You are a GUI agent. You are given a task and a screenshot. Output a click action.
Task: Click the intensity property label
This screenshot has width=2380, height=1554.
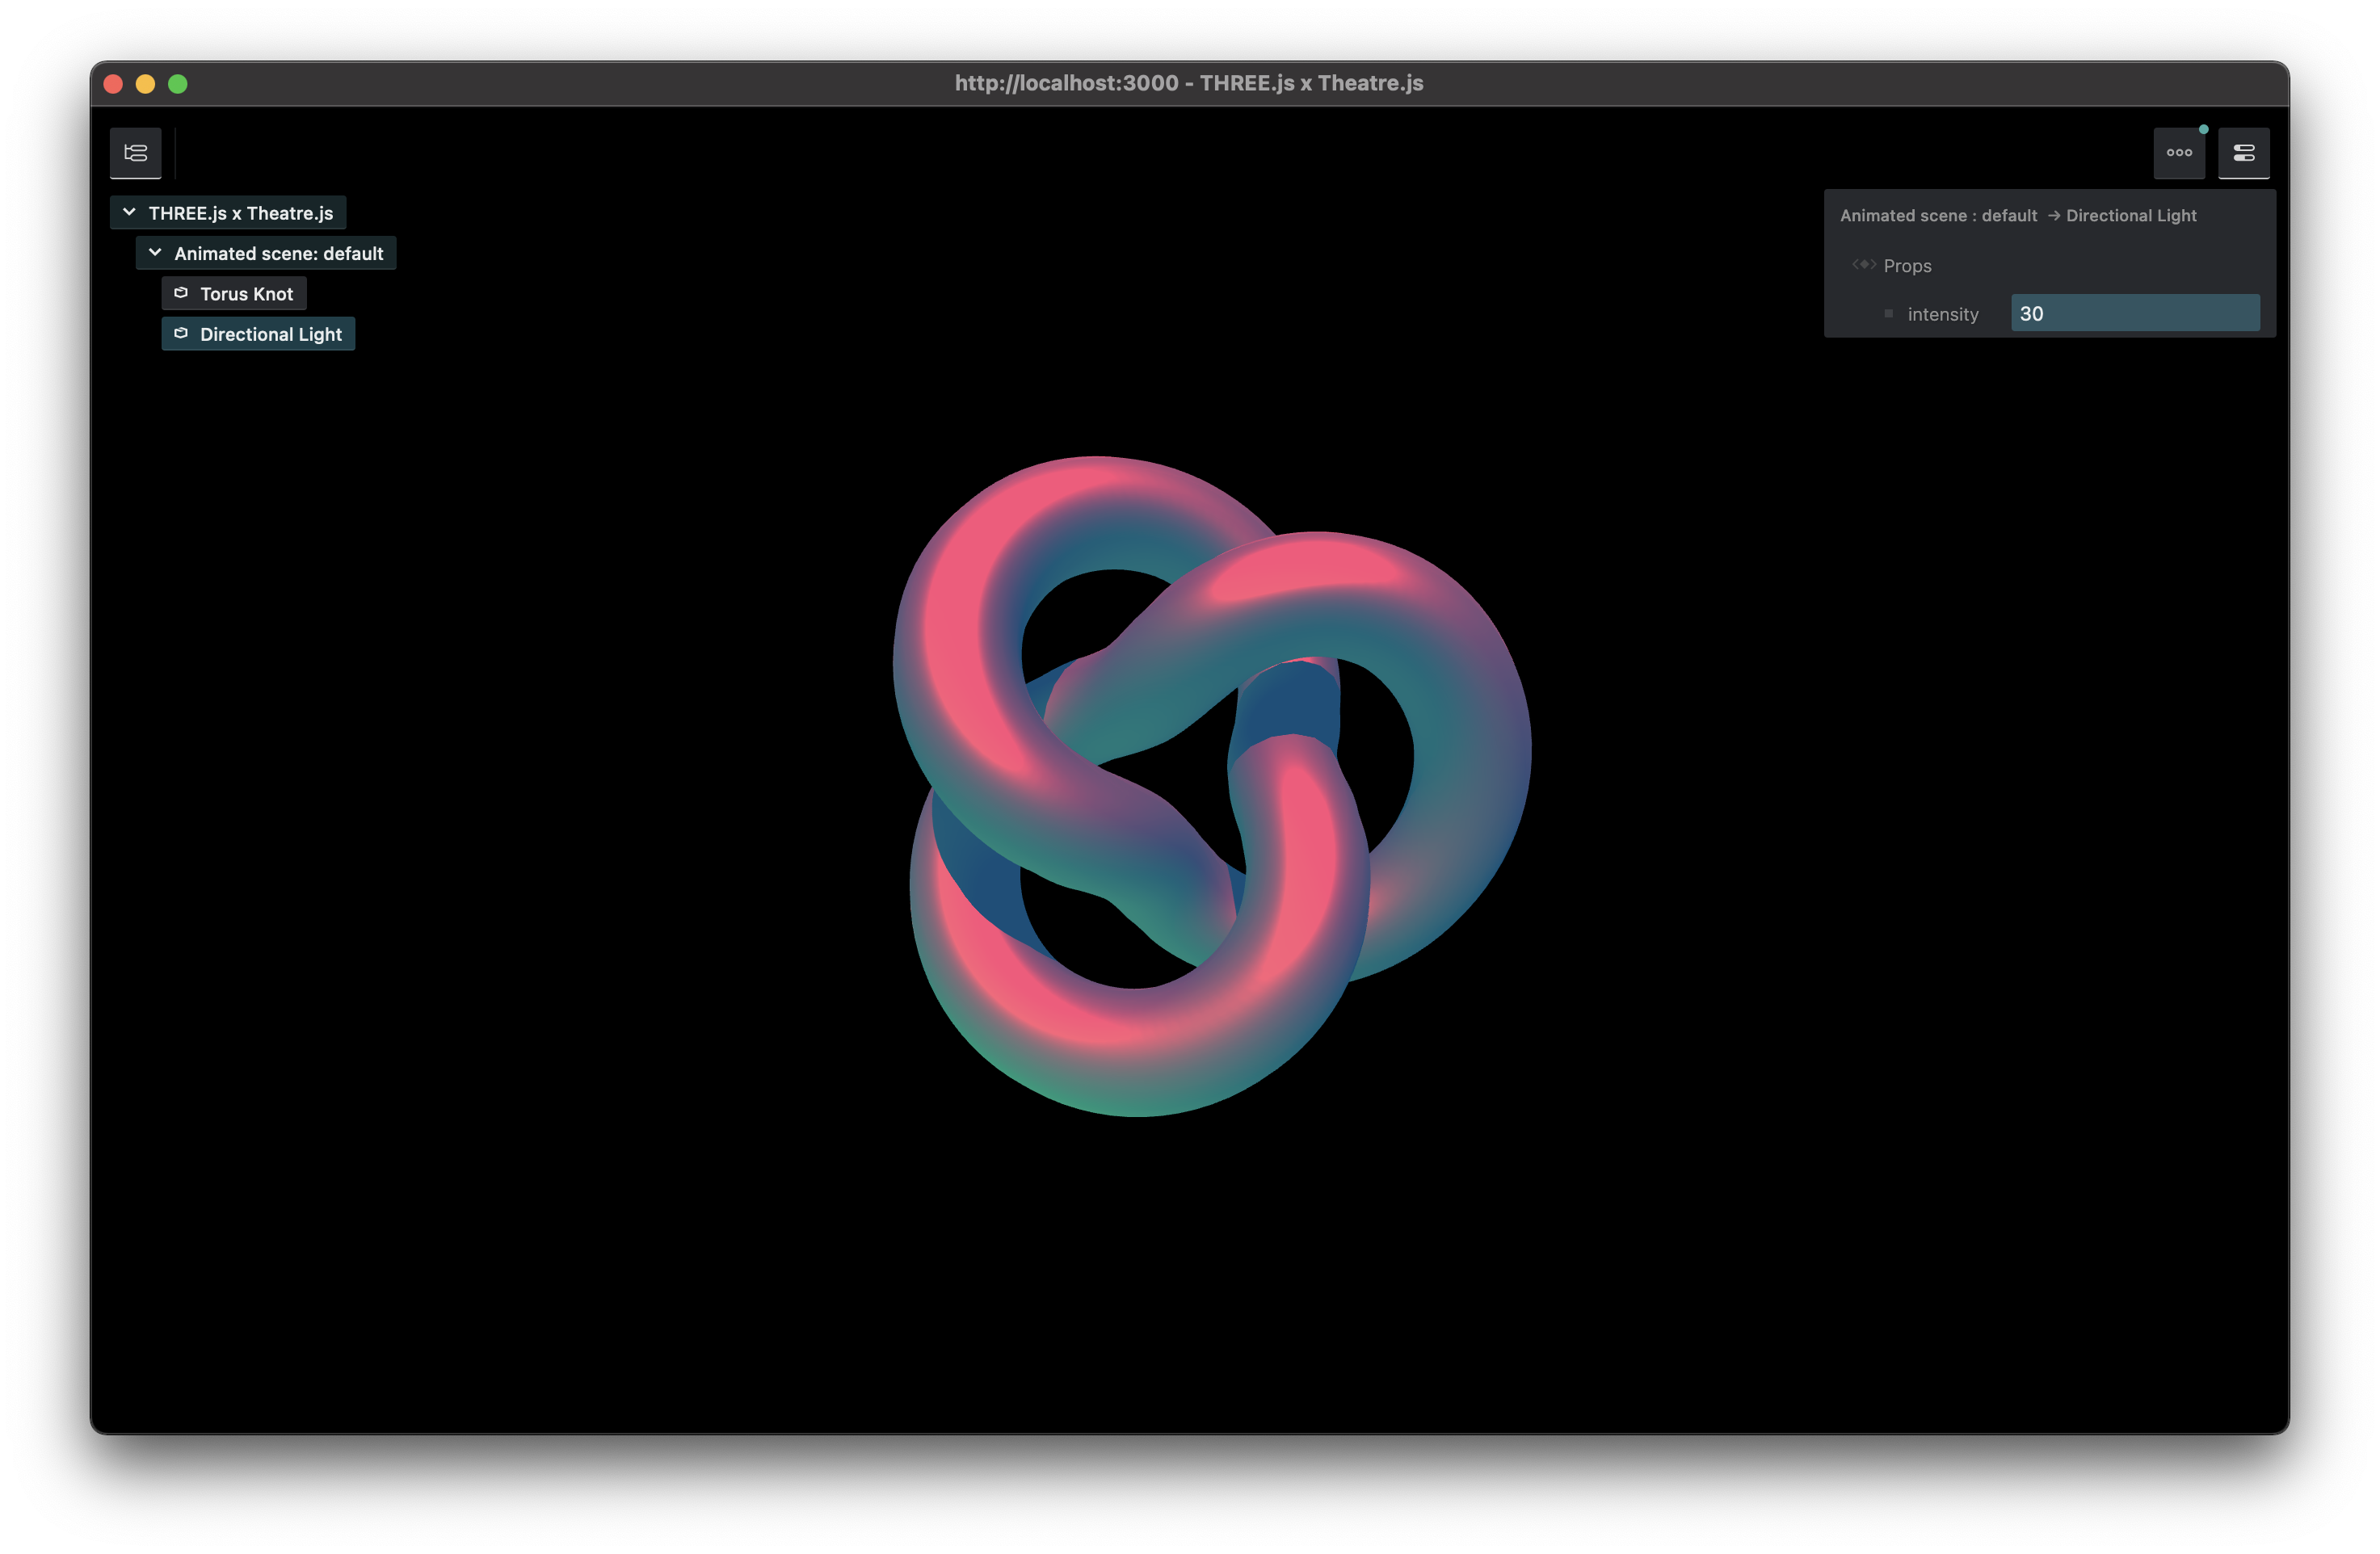click(x=1942, y=314)
